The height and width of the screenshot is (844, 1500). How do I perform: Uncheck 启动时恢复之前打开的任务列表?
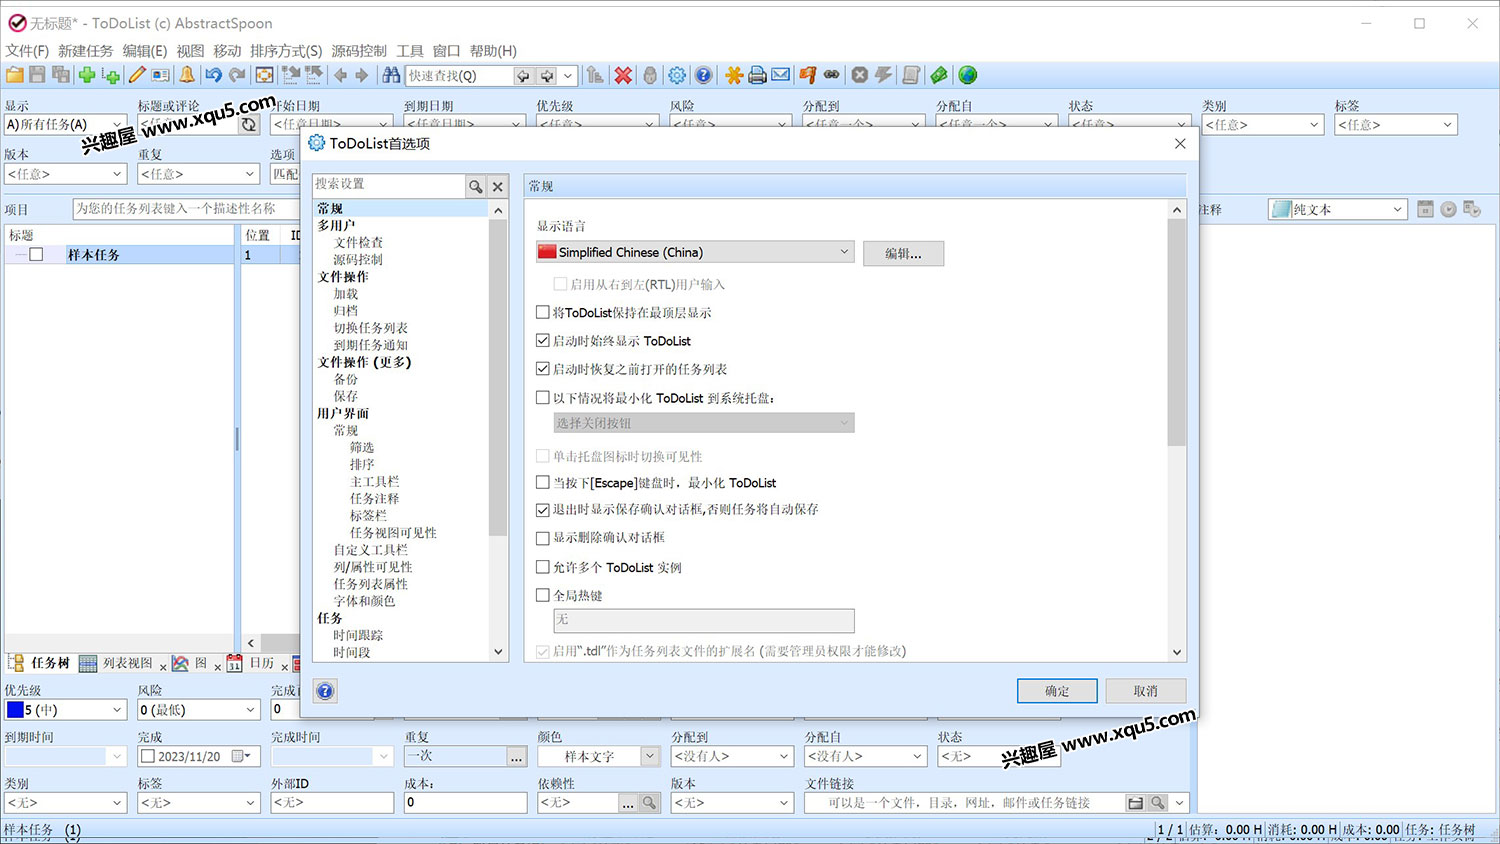pos(543,369)
